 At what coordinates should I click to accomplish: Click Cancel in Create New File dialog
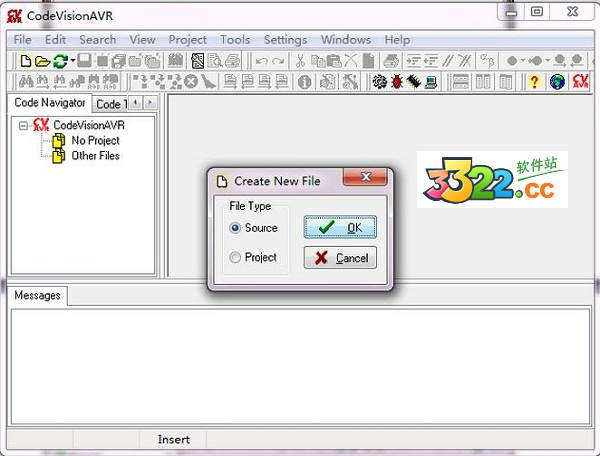click(340, 257)
